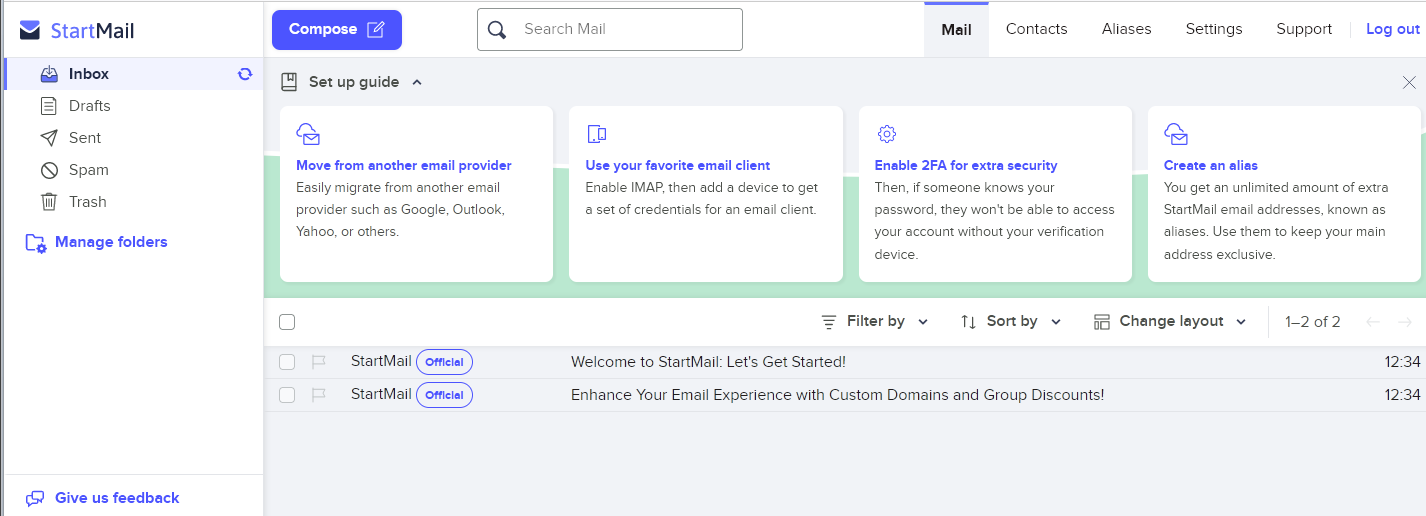The width and height of the screenshot is (1426, 516).
Task: Click Give us feedback link
Action: (x=117, y=498)
